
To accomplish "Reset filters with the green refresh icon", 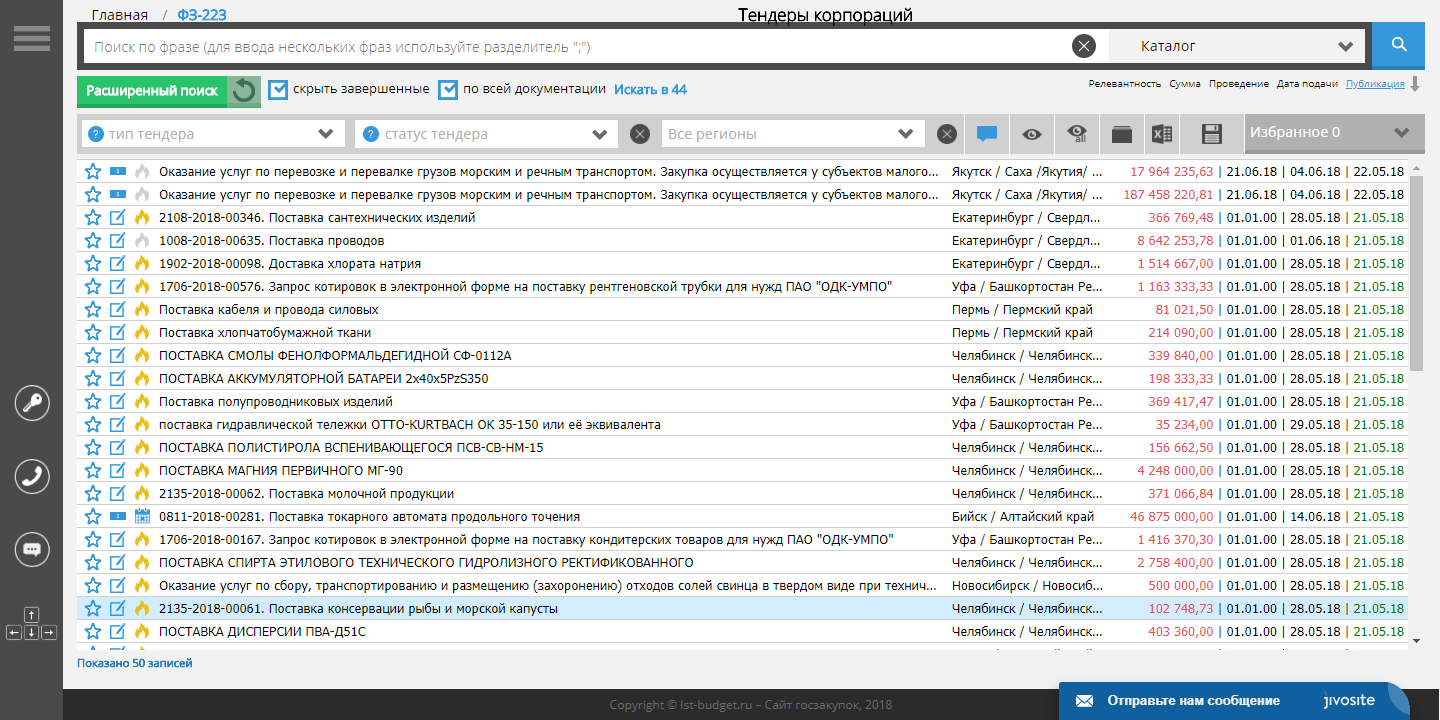I will click(x=244, y=91).
